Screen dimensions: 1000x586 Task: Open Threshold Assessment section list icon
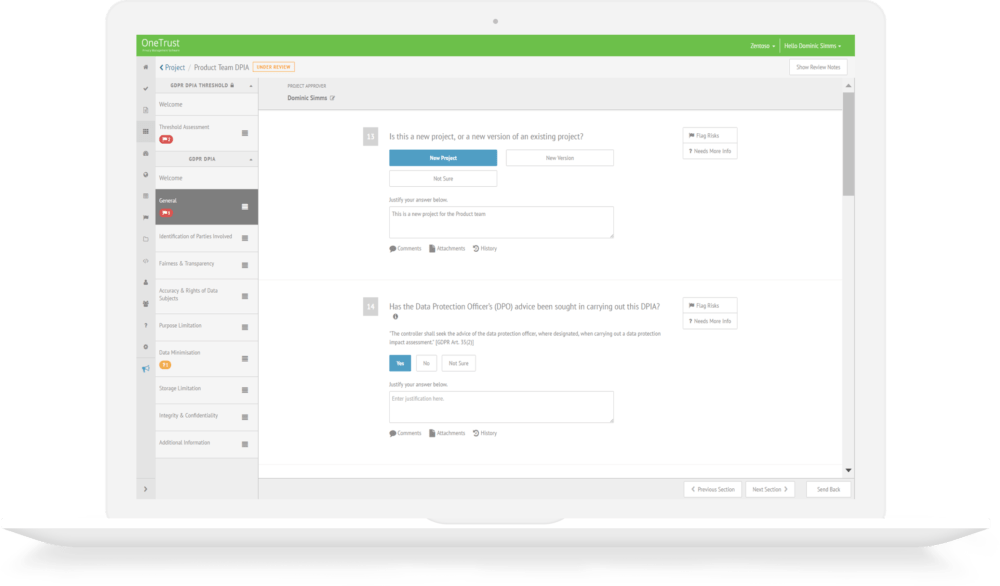[x=245, y=133]
